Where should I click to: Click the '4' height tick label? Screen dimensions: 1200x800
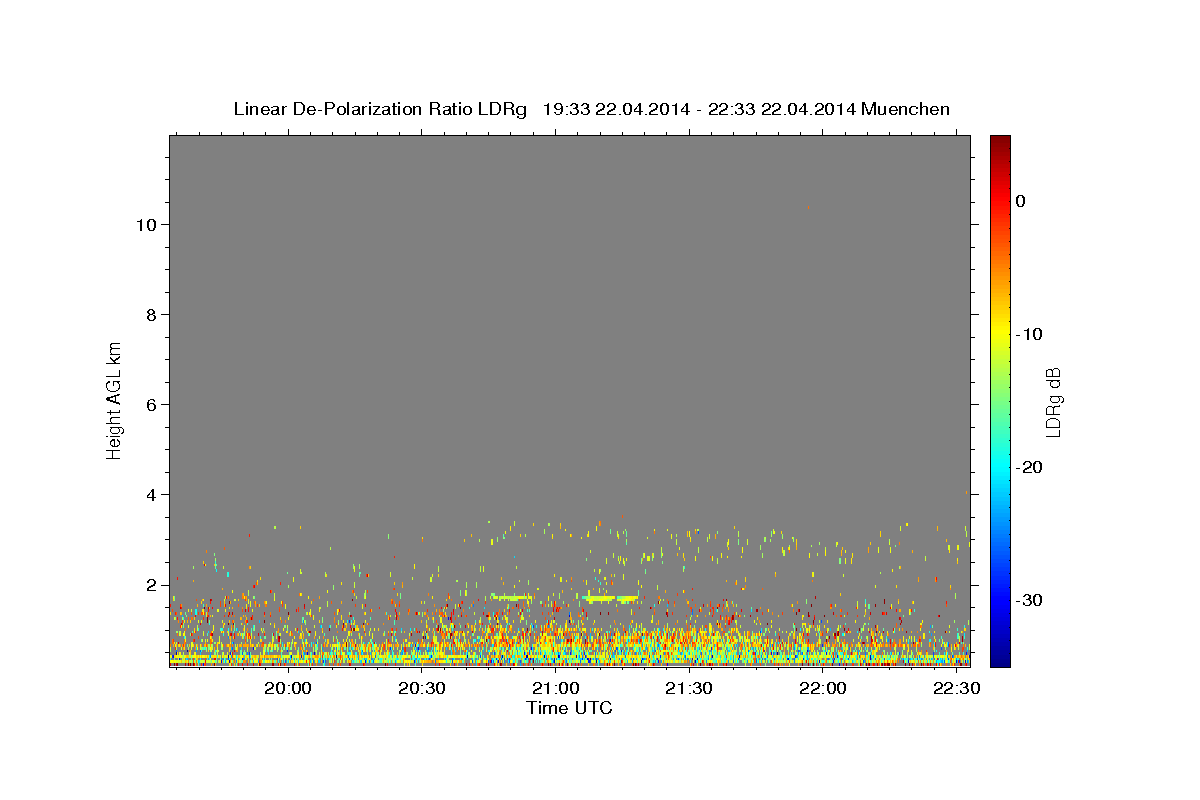pos(152,495)
